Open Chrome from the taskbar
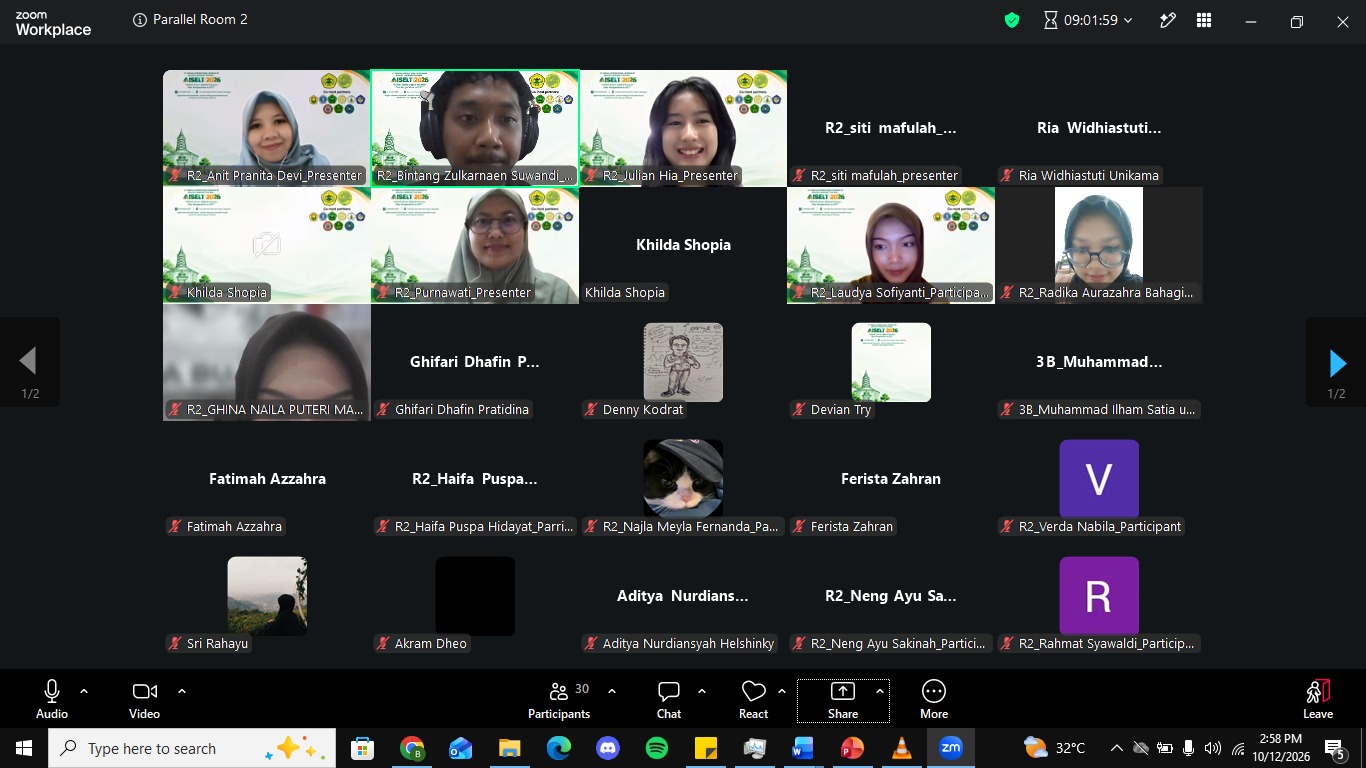The width and height of the screenshot is (1366, 768). (412, 748)
